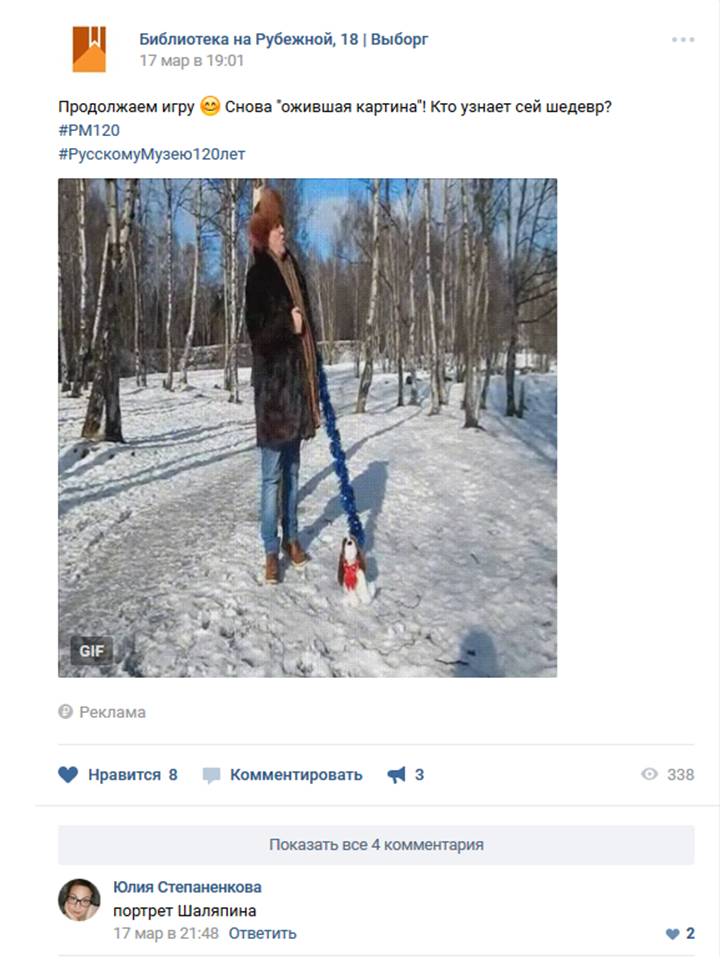
Task: Open Юлия Степаненкова's profile avatar
Action: (x=79, y=899)
